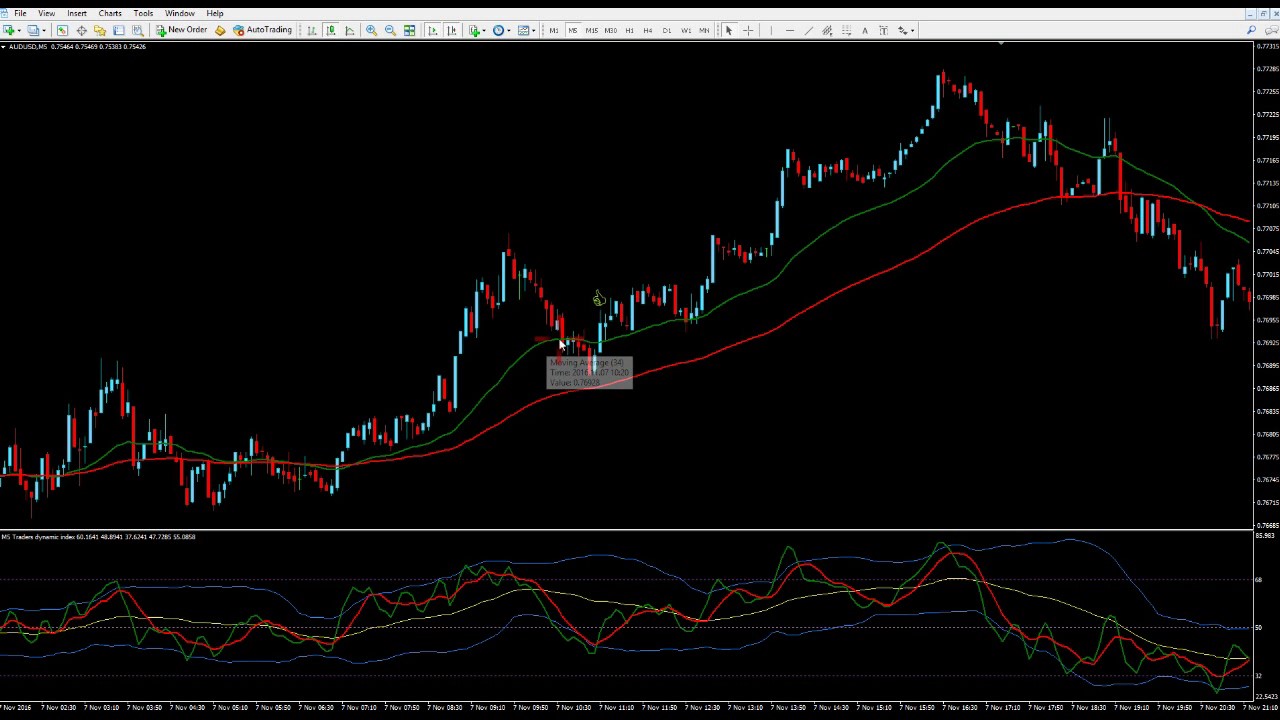Click the Templates toolbar icon
Image resolution: width=1280 pixels, height=720 pixels.
tap(523, 30)
